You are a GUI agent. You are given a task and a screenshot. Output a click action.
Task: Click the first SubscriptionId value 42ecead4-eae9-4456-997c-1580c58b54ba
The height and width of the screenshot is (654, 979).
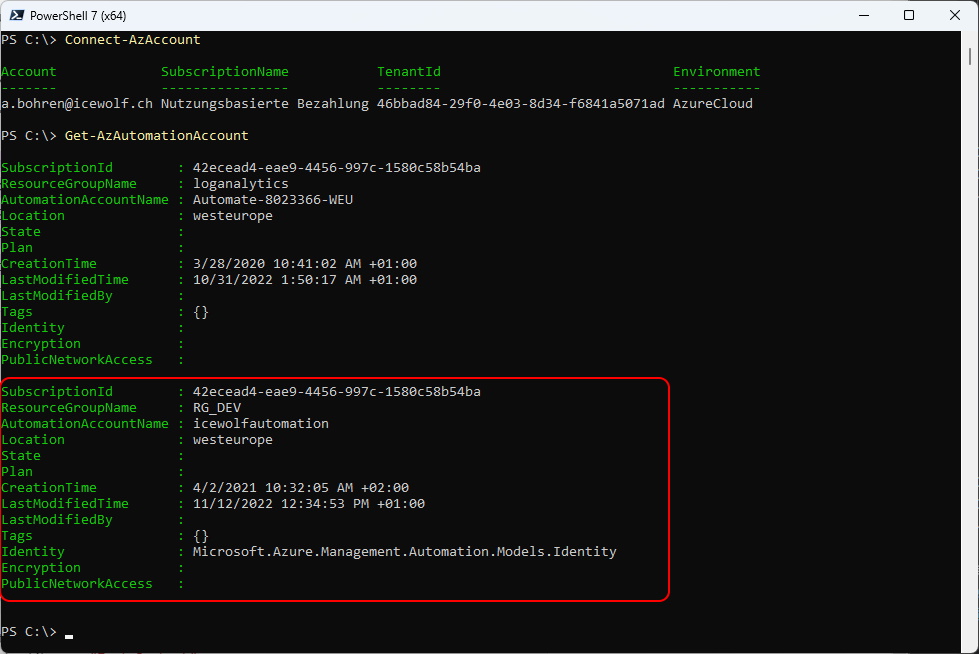(337, 168)
